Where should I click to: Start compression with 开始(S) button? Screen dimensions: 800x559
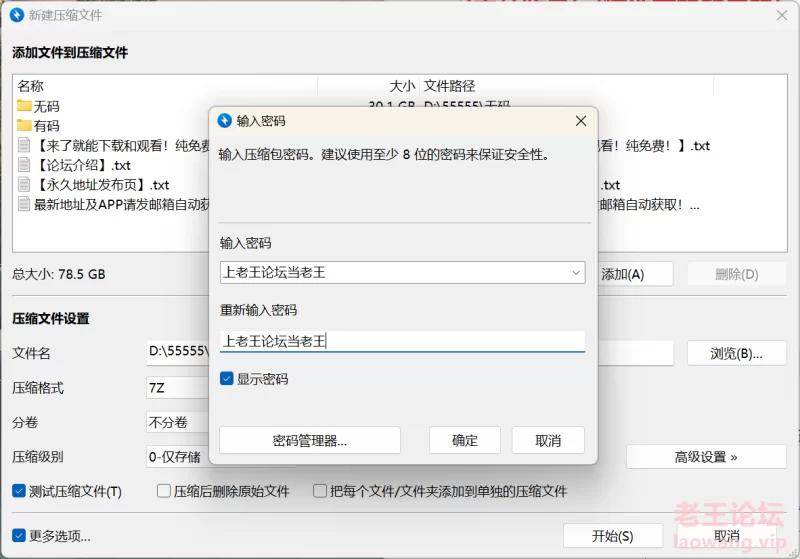tap(613, 536)
